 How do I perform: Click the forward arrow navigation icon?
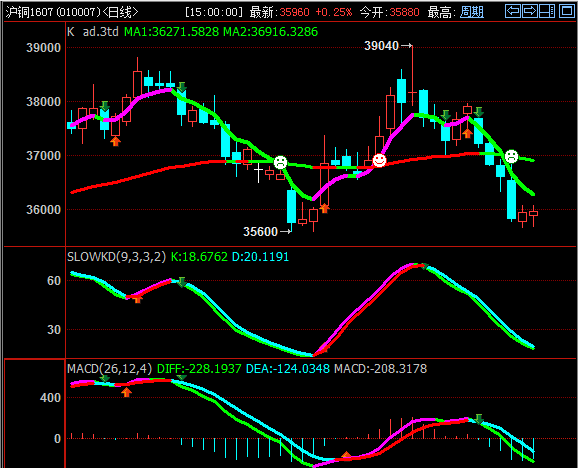530,11
